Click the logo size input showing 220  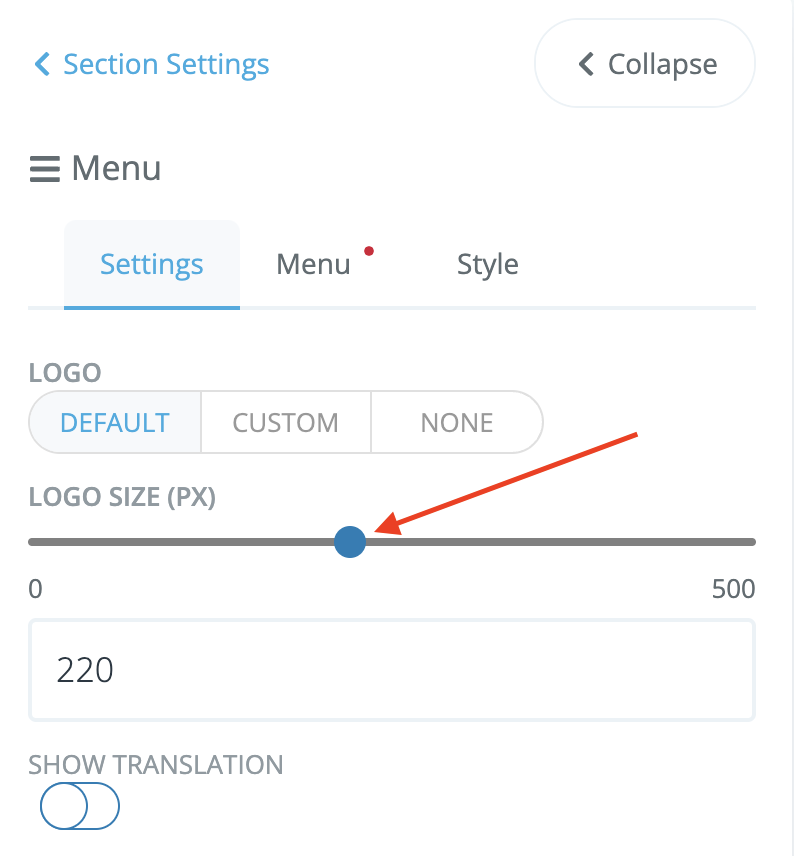point(391,670)
